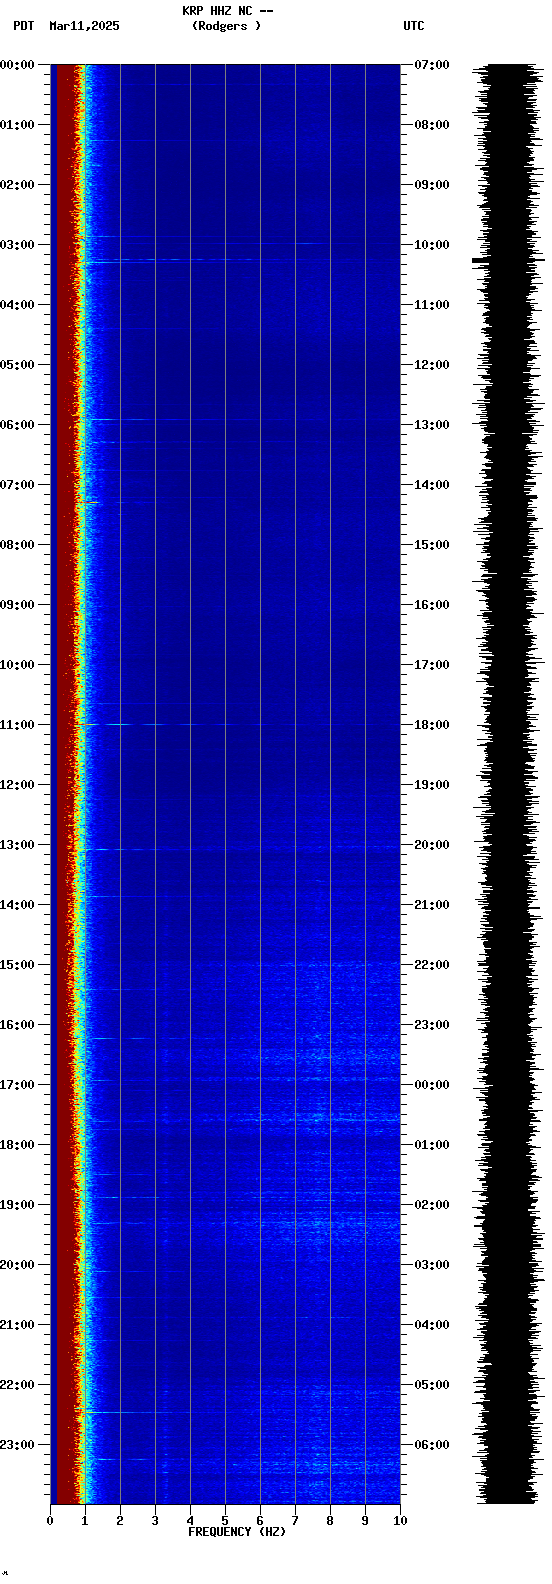Click the PDT timezone label

[x=23, y=26]
